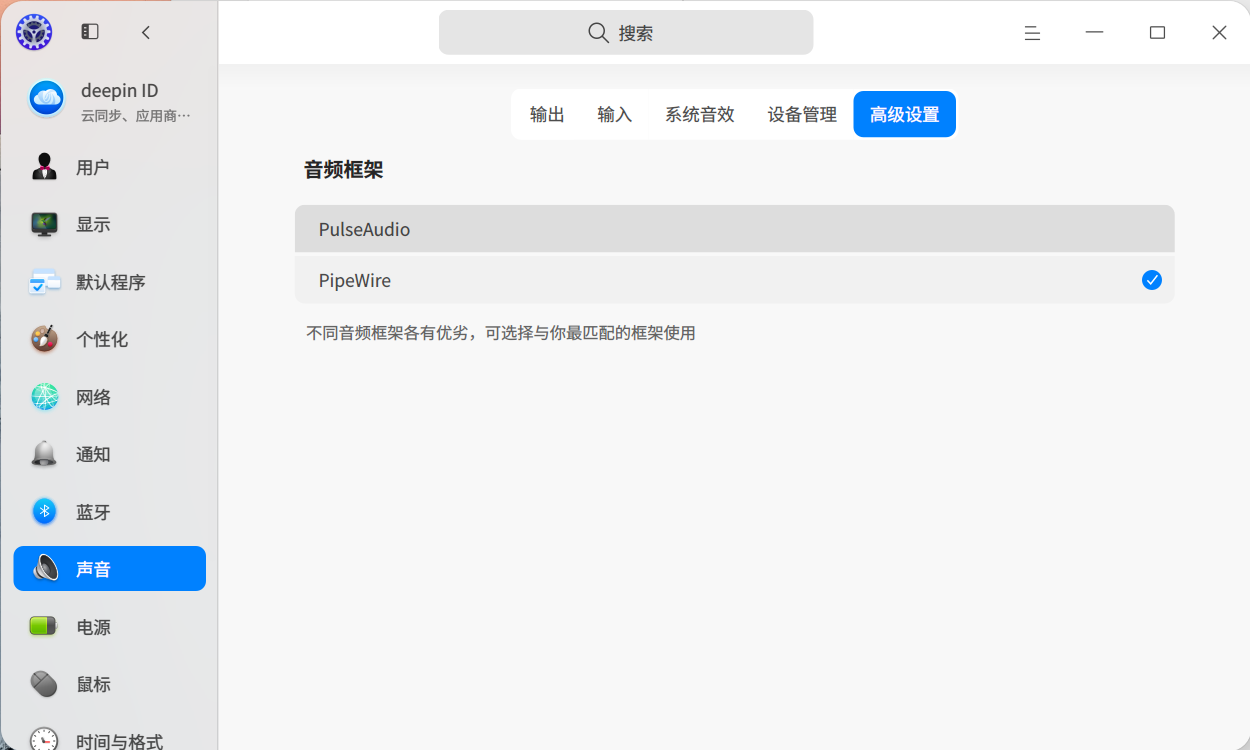Open the 显示 display monitor icon
1250x750 pixels.
44,224
